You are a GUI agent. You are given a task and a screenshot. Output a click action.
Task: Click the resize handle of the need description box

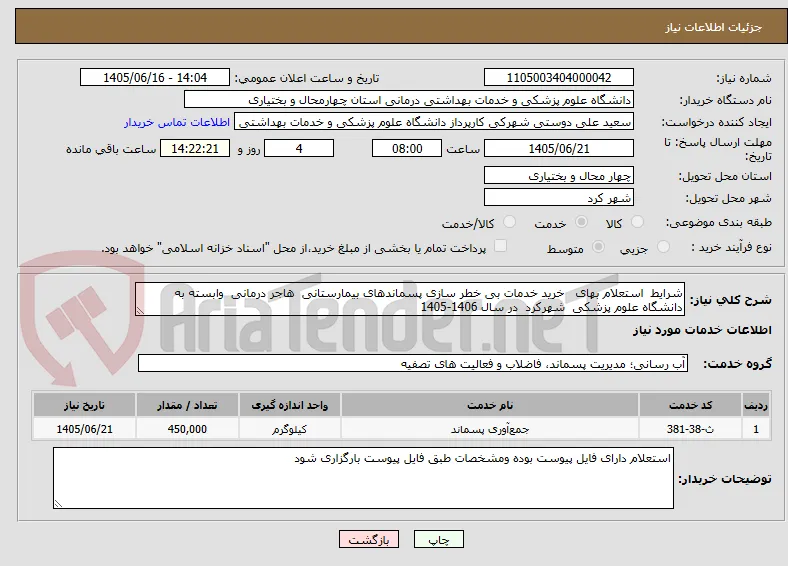[x=140, y=311]
